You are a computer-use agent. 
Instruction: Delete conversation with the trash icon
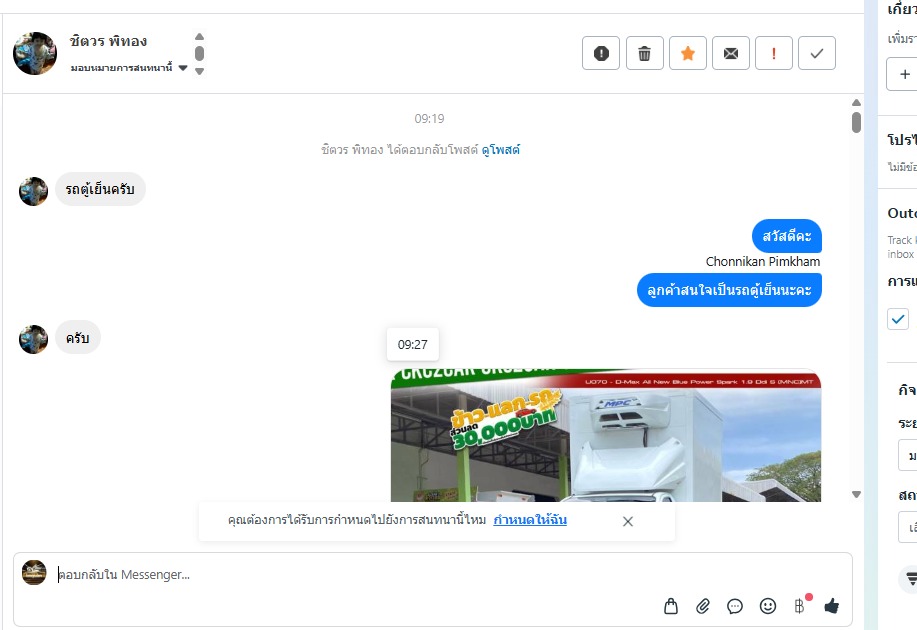tap(644, 53)
